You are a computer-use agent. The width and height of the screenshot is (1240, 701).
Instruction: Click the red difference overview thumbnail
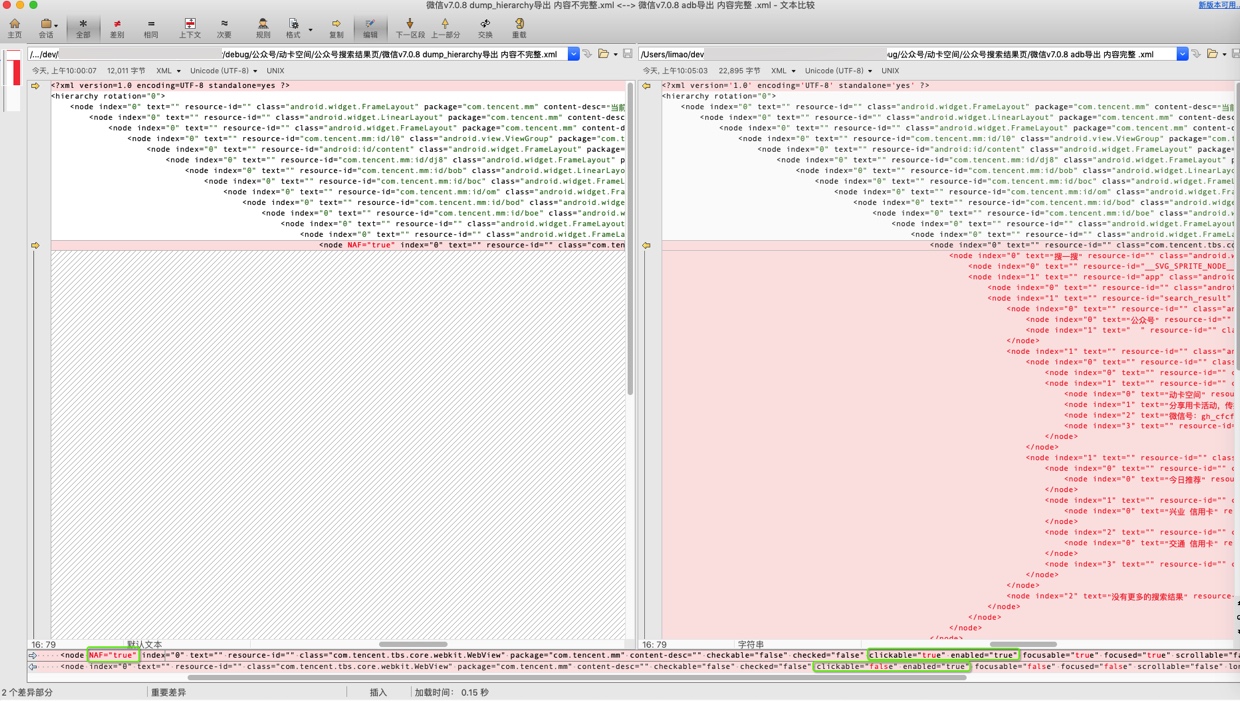14,71
